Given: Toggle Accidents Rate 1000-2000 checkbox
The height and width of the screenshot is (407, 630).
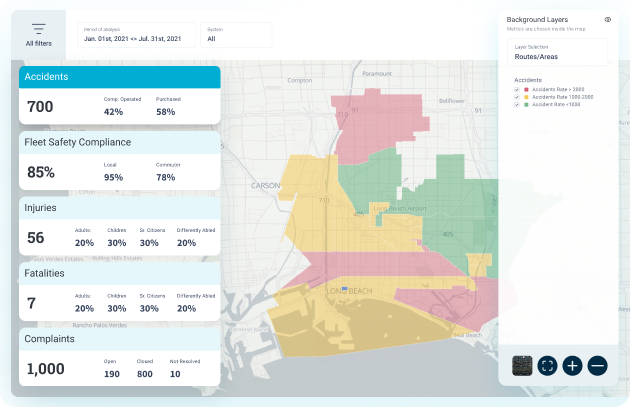Looking at the screenshot, I should coord(516,97).
